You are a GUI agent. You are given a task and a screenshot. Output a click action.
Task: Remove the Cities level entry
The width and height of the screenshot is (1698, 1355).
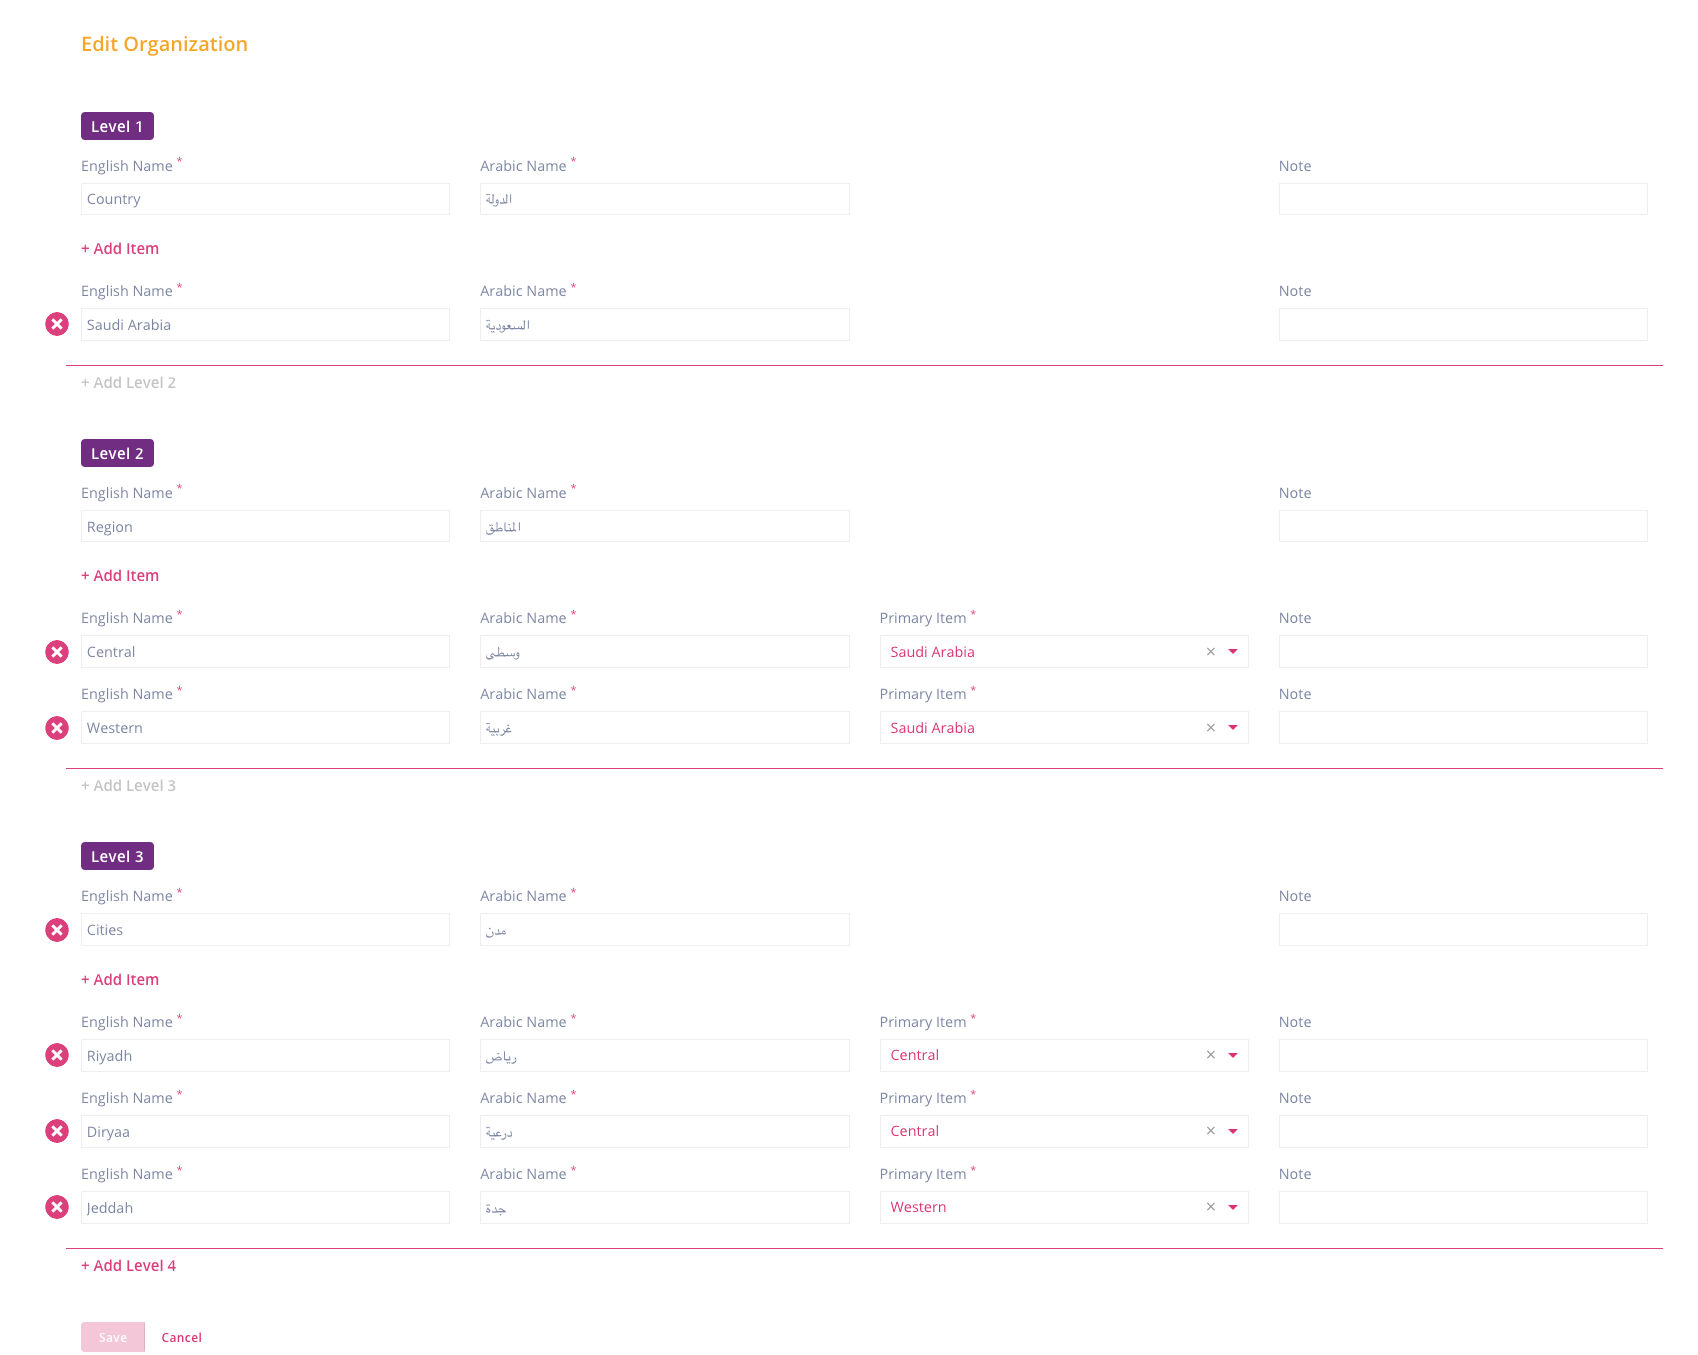click(57, 930)
